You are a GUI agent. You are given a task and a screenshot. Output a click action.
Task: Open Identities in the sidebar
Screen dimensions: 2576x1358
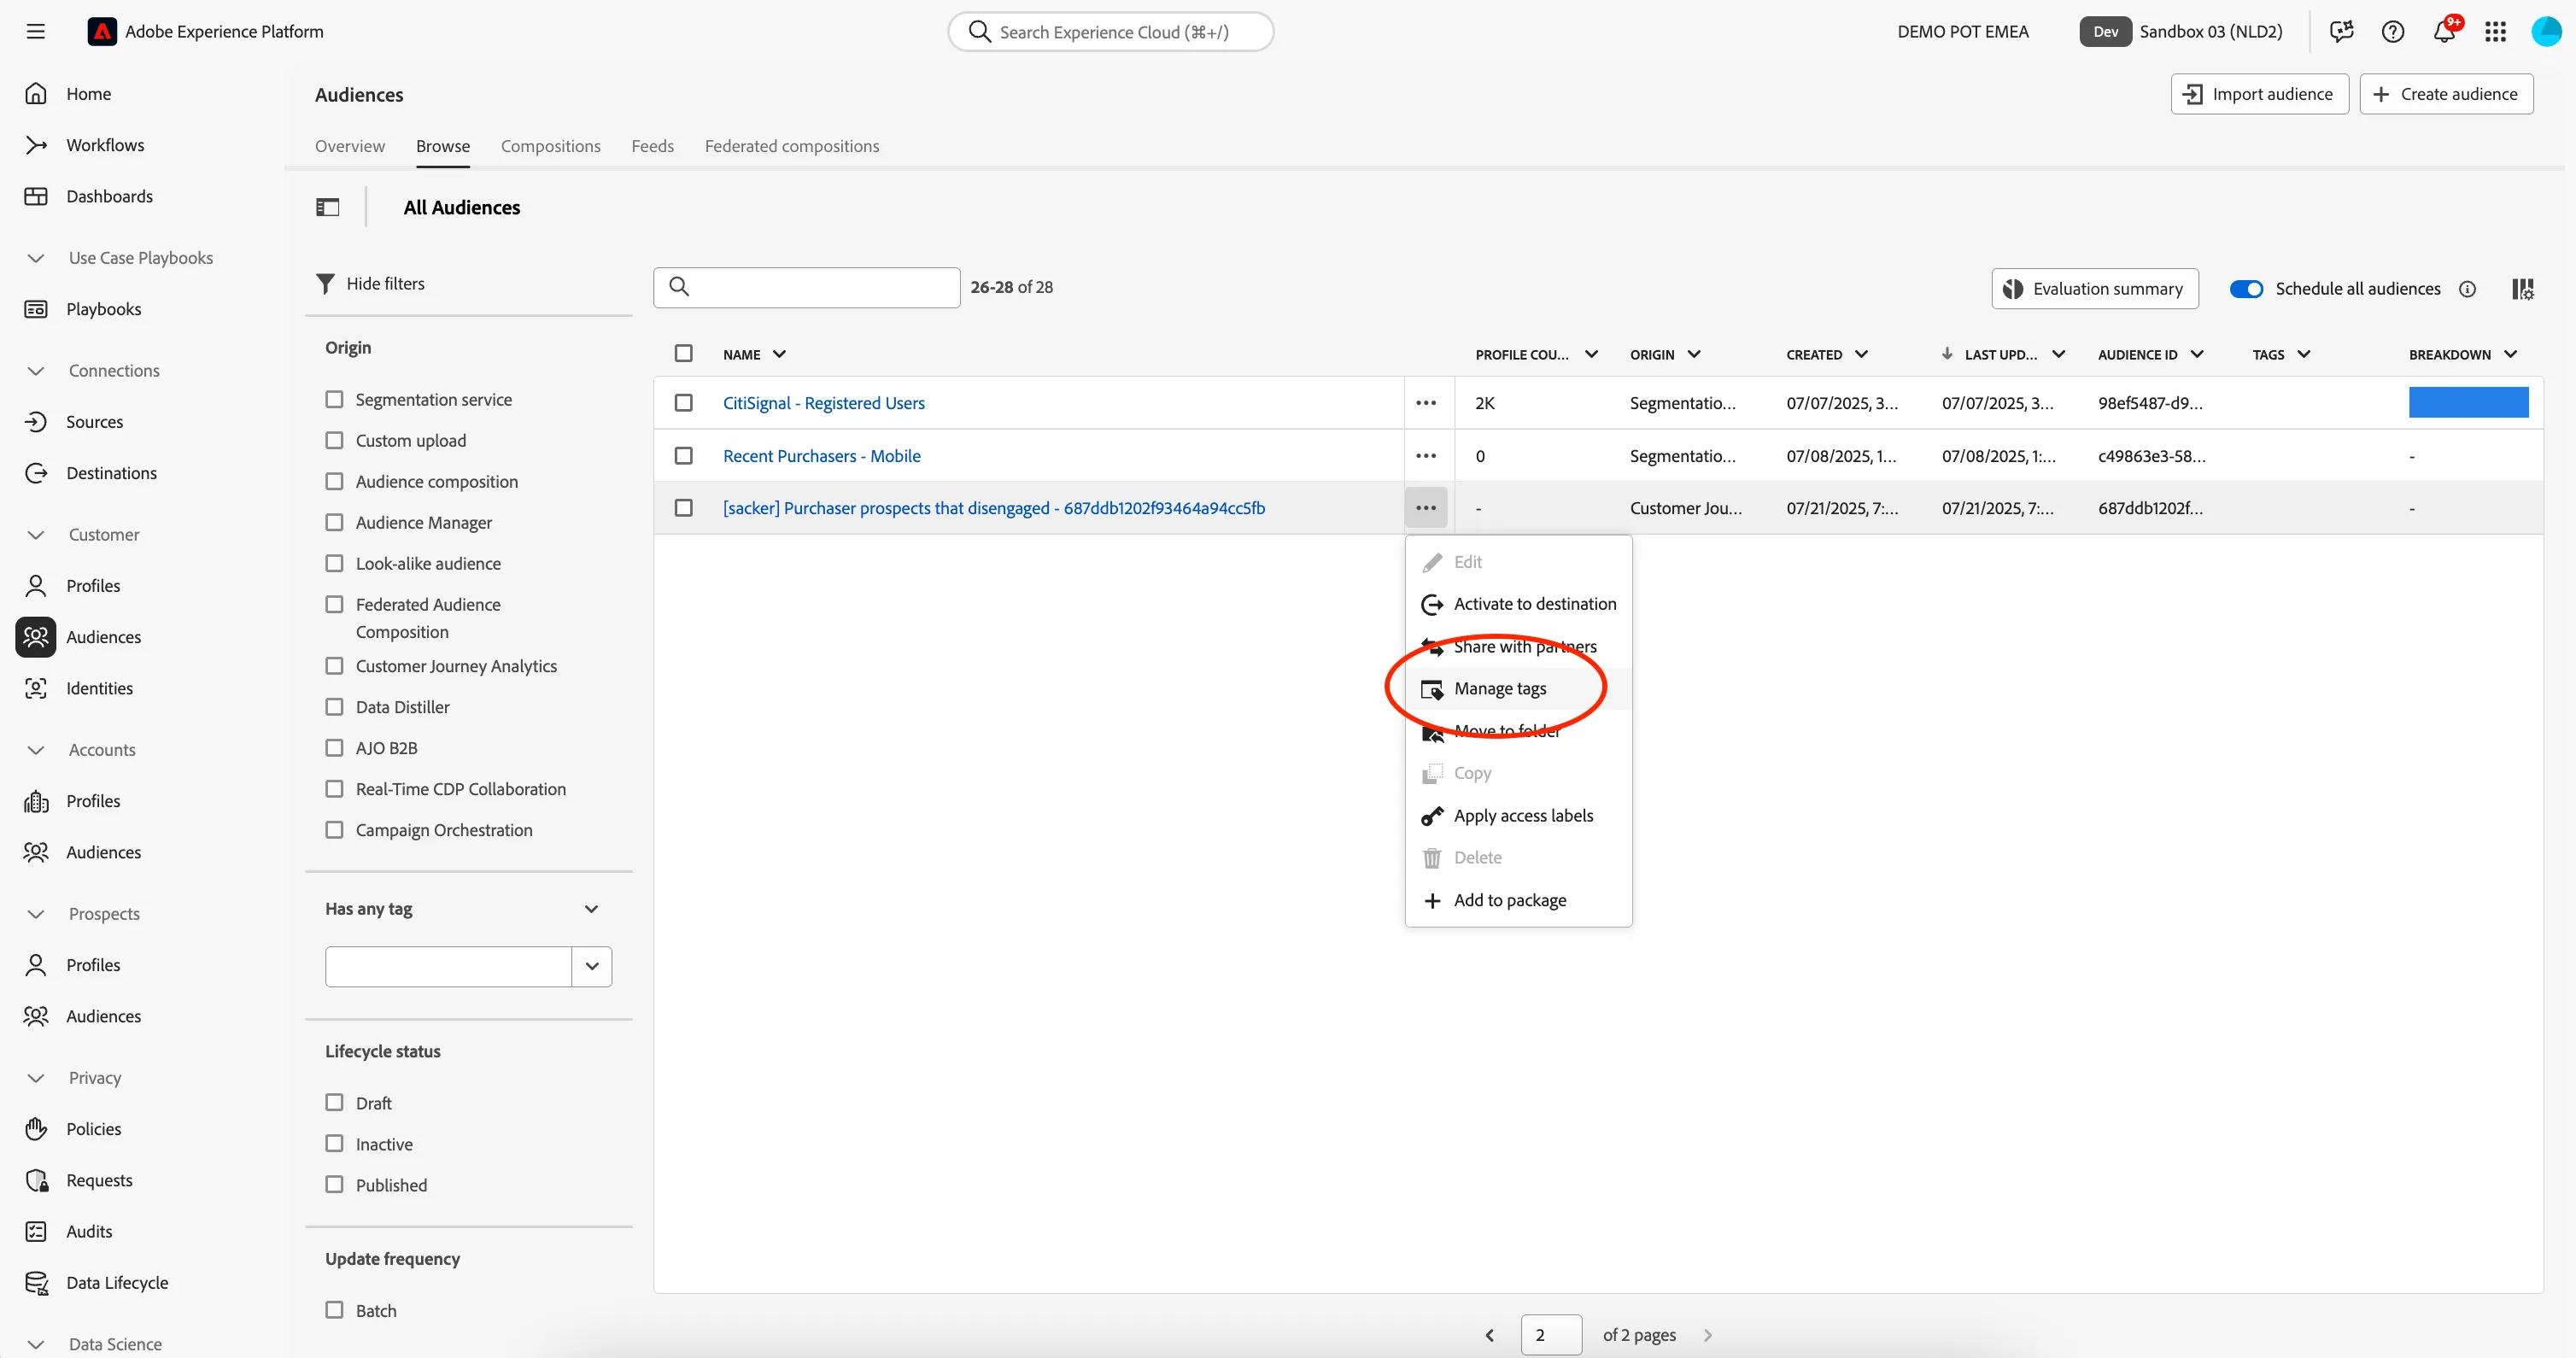[99, 688]
